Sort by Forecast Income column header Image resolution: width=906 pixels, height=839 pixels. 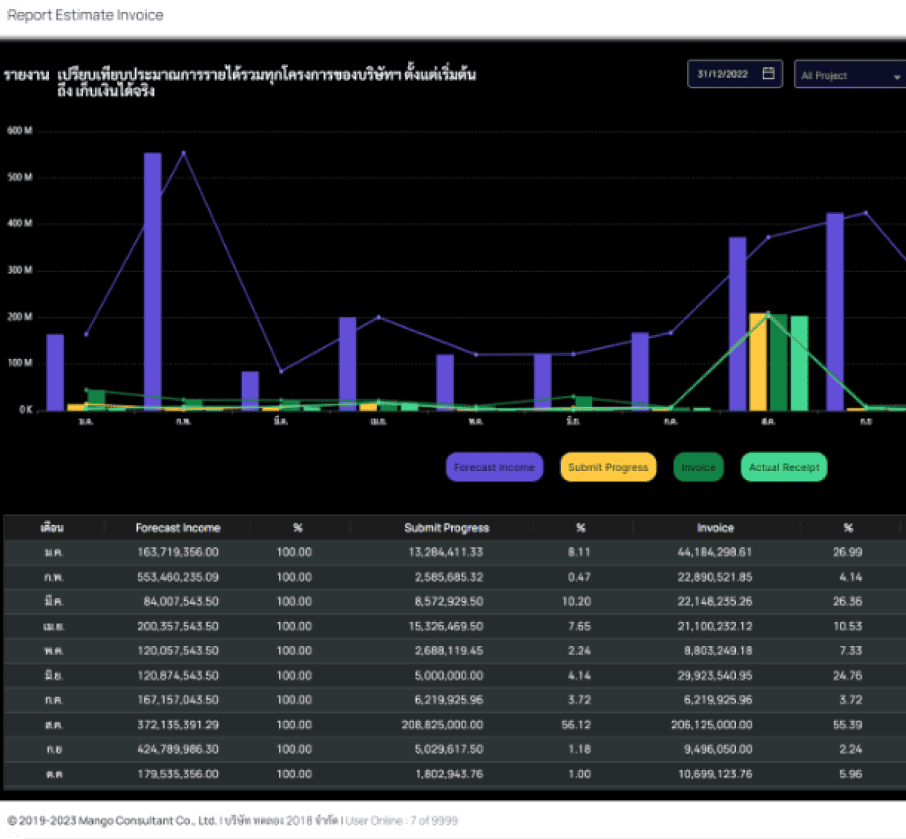pos(178,528)
